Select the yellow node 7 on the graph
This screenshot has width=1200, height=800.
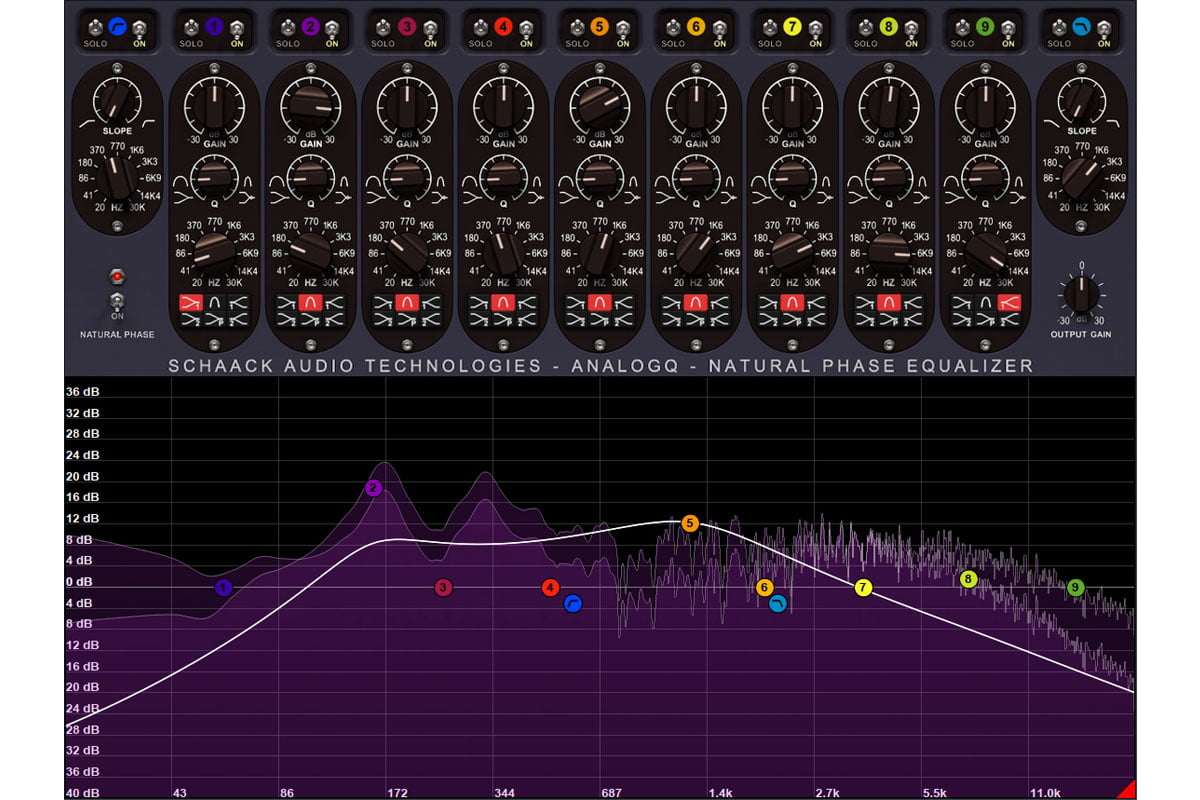[x=863, y=588]
